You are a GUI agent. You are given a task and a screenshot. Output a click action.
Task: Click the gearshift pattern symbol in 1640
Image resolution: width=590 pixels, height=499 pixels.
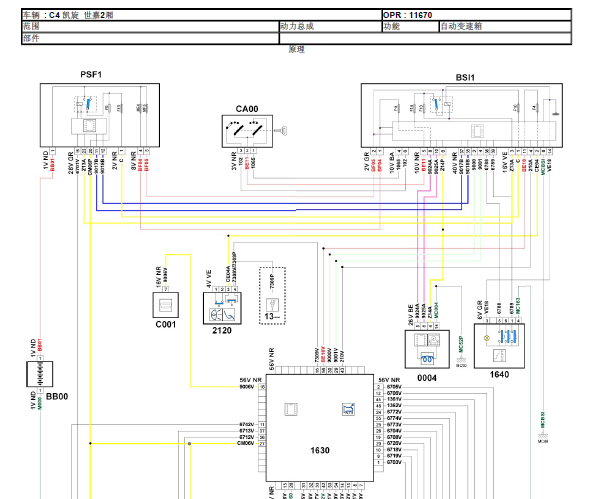point(499,355)
